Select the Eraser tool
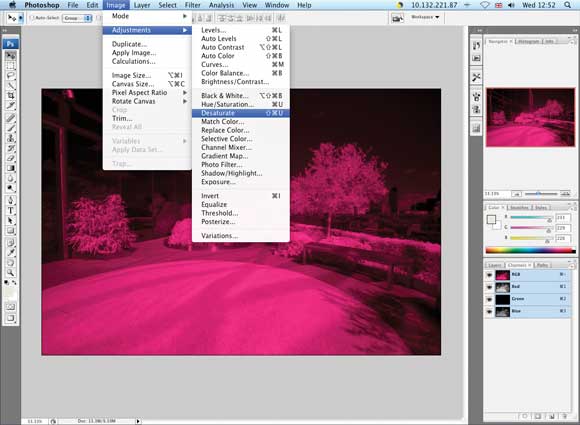The image size is (580, 425). click(x=11, y=158)
